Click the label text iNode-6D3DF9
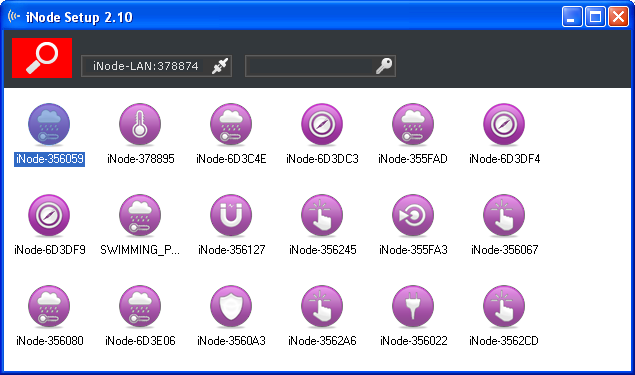The image size is (635, 375). pyautogui.click(x=50, y=250)
